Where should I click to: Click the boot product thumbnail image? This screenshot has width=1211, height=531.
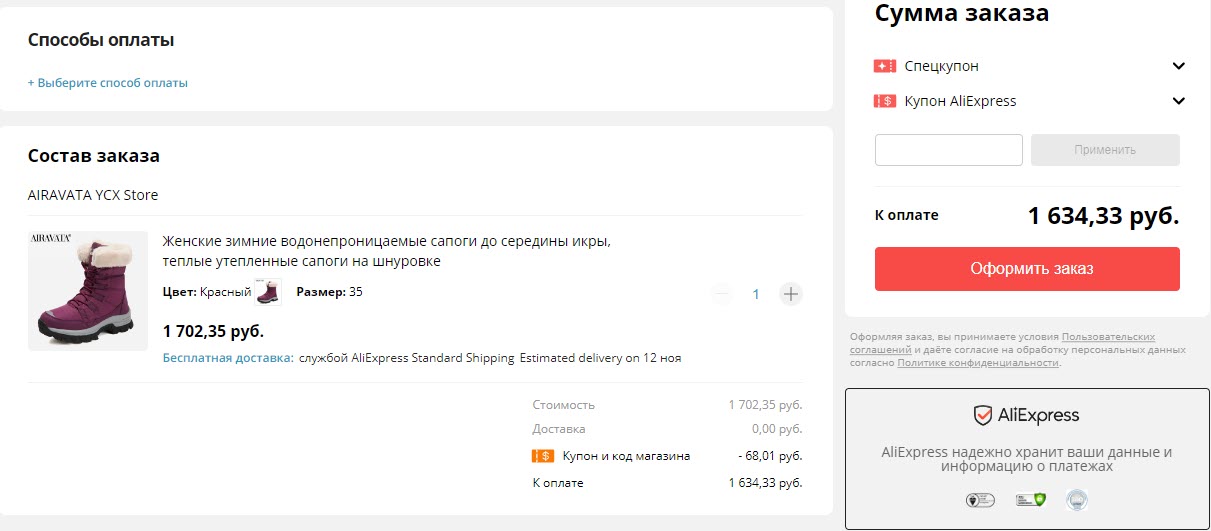pos(88,291)
